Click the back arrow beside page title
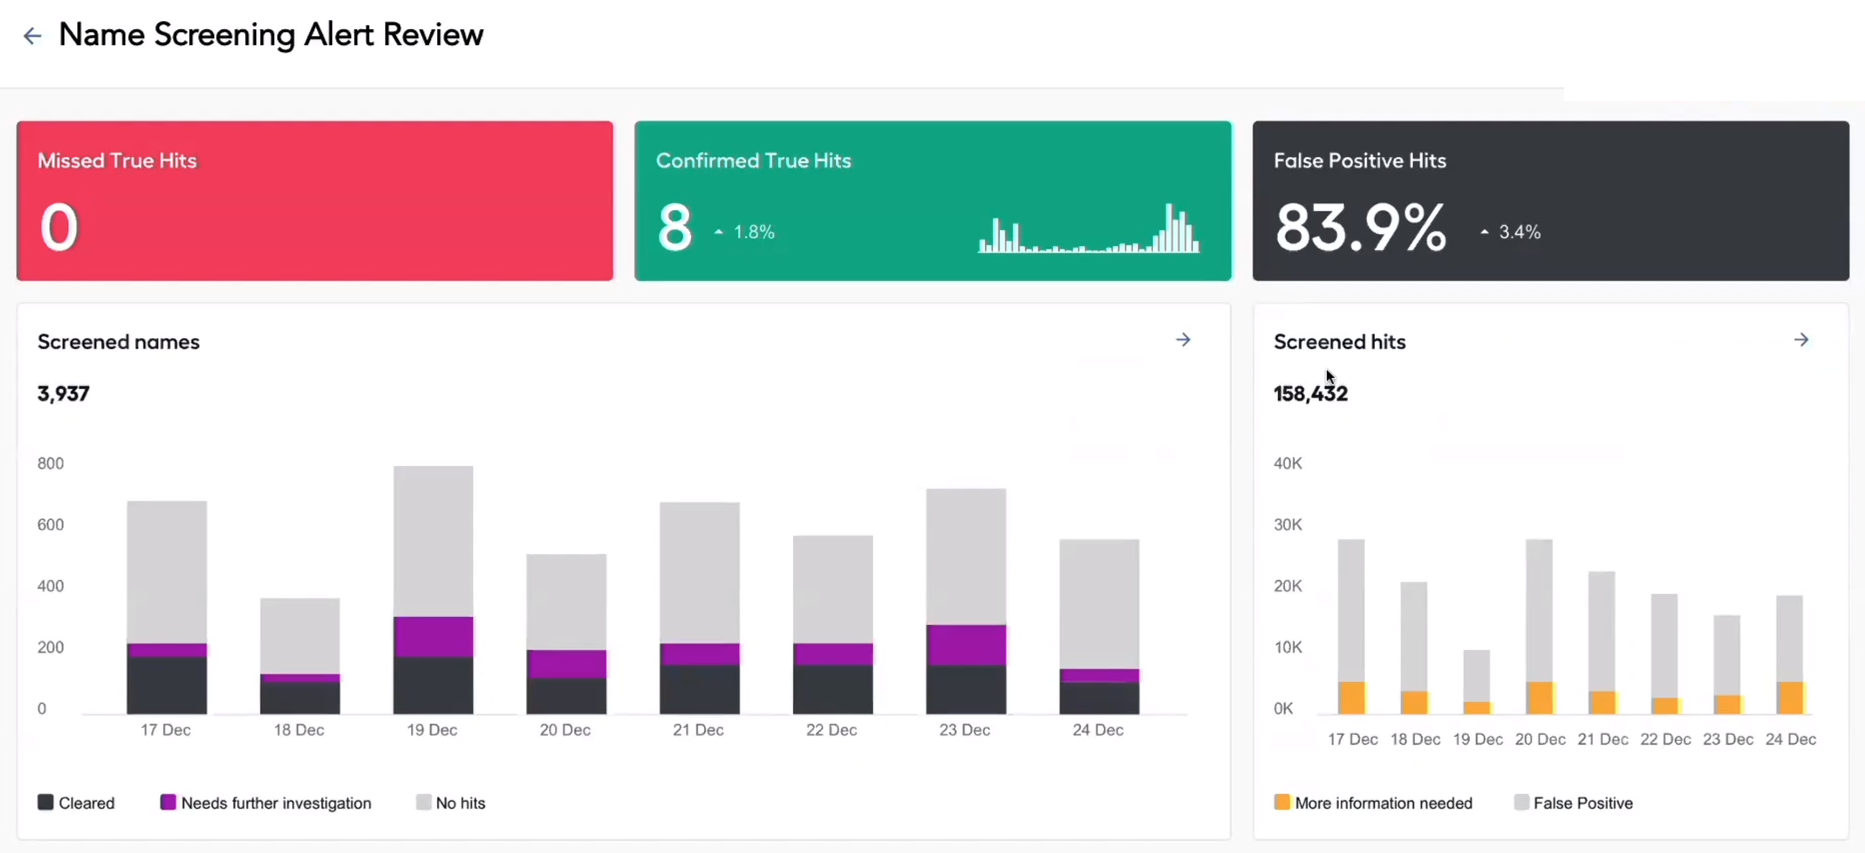 click(x=32, y=36)
